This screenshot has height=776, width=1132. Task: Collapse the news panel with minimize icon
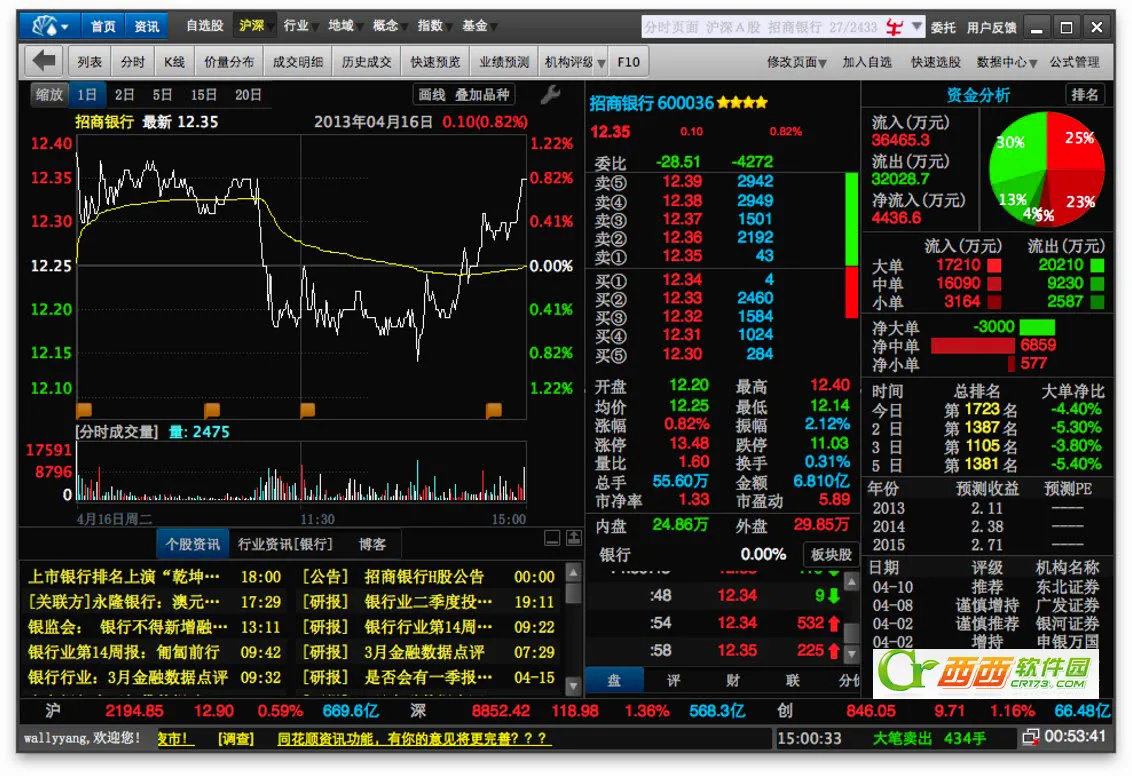click(552, 538)
